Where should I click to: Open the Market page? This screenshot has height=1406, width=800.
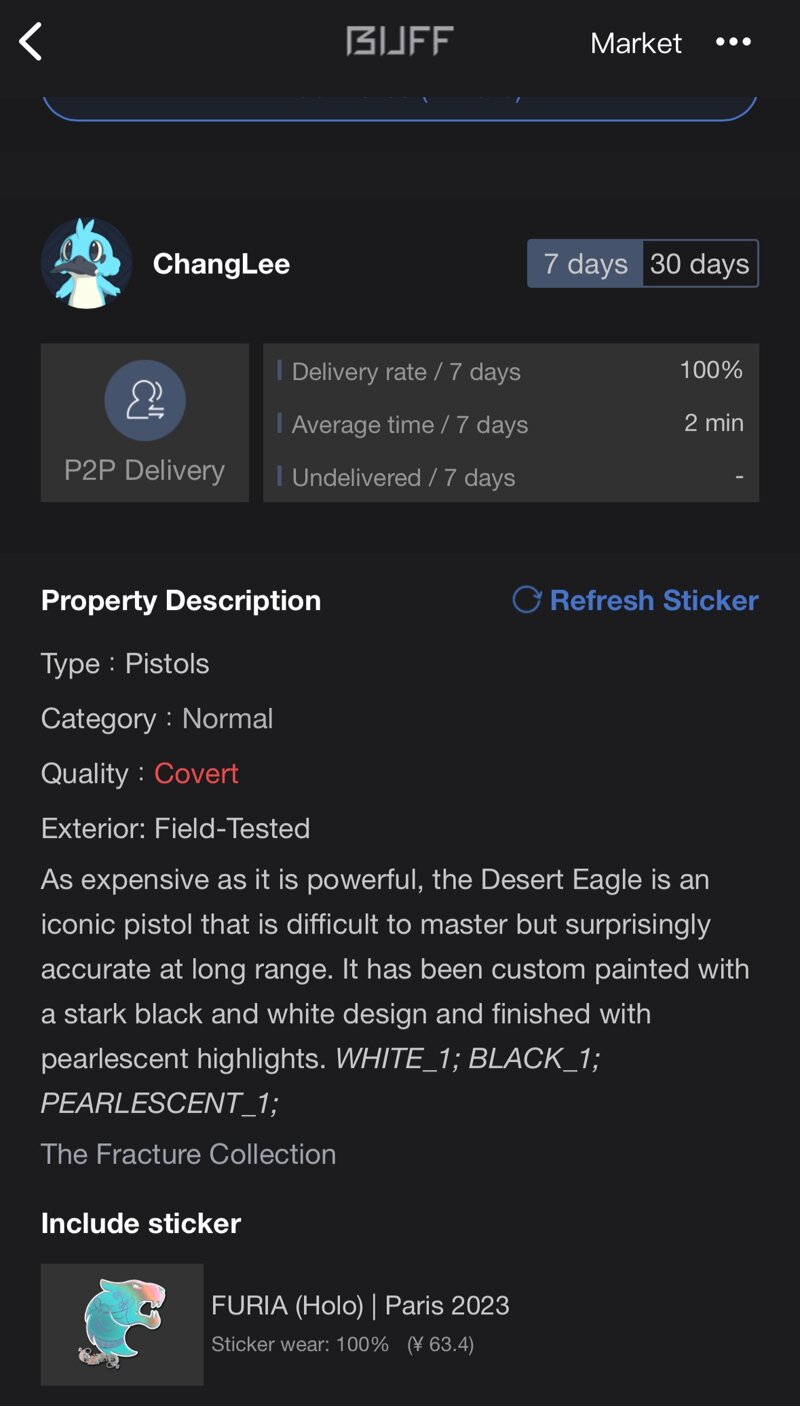pos(636,43)
